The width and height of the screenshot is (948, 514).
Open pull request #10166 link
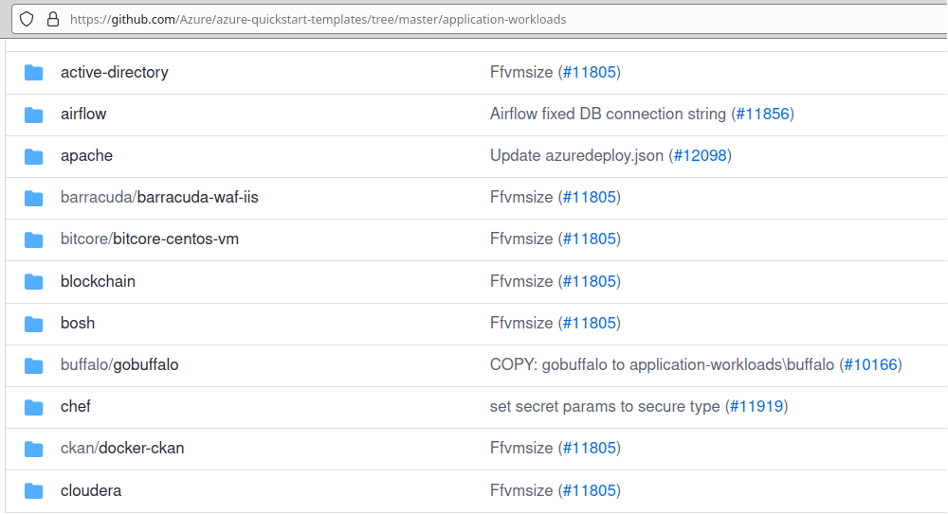point(870,365)
